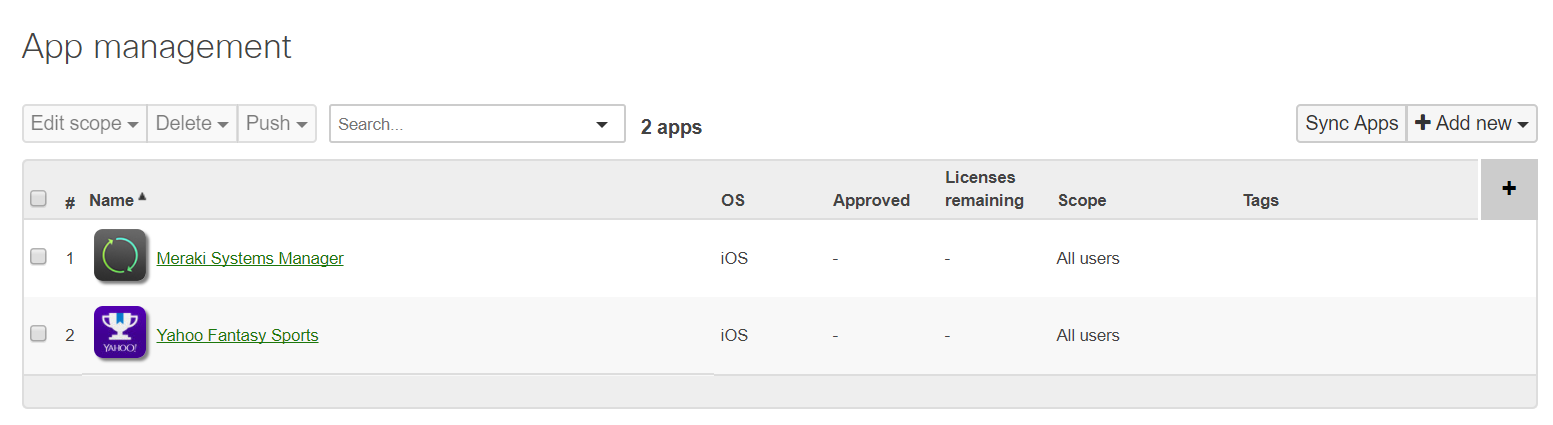The height and width of the screenshot is (425, 1553).
Task: Sort by the Scope column header
Action: pos(1082,200)
